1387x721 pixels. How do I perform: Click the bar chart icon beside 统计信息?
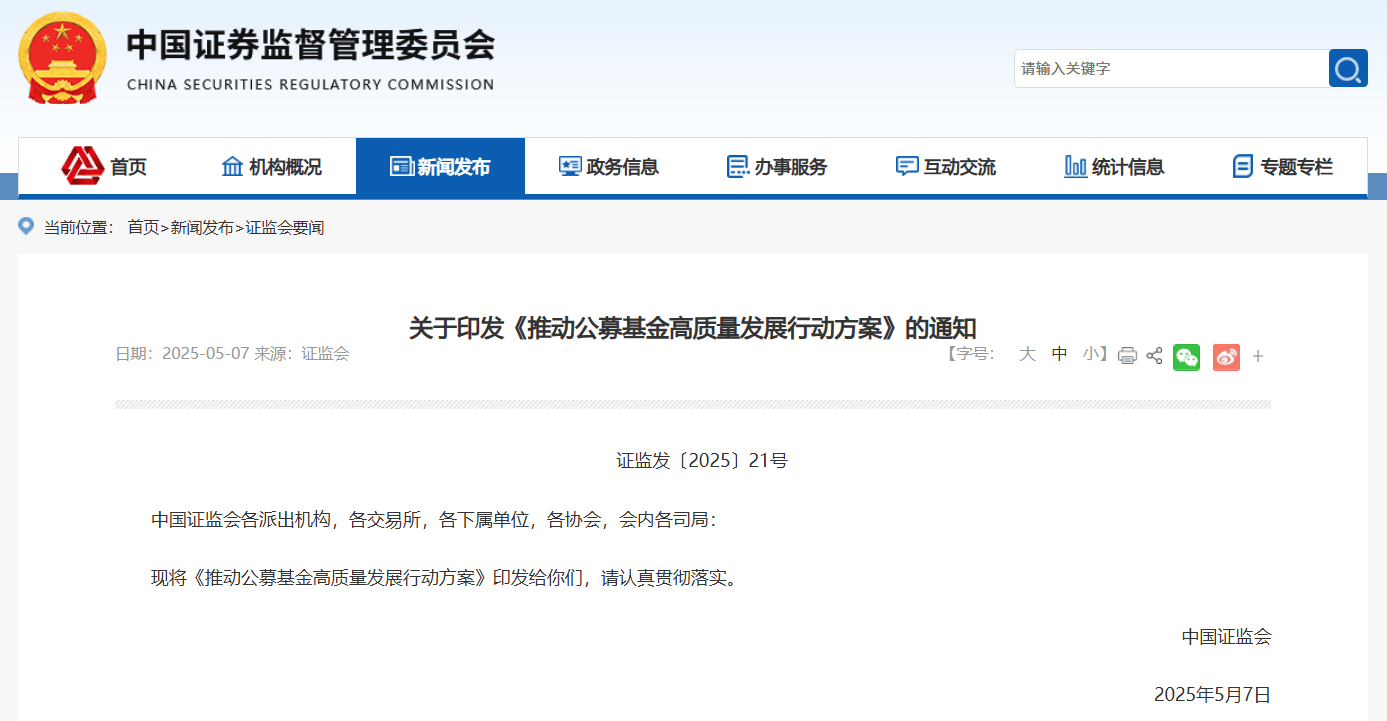tap(1076, 166)
